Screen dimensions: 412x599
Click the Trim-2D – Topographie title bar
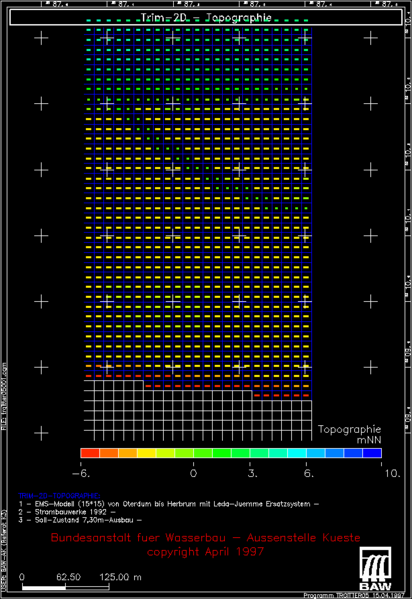pos(206,18)
